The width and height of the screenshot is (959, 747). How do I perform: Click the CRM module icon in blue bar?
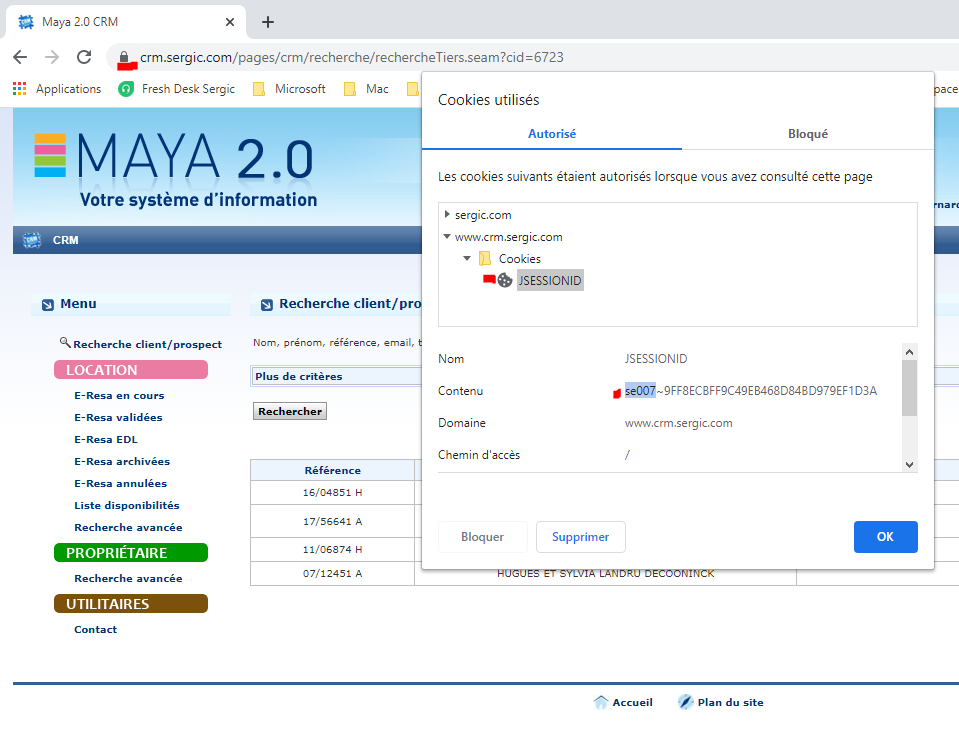point(32,240)
